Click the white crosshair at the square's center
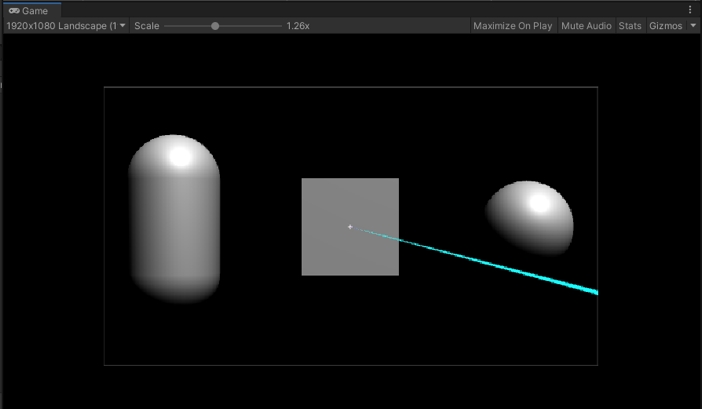This screenshot has height=409, width=702. pyautogui.click(x=350, y=227)
